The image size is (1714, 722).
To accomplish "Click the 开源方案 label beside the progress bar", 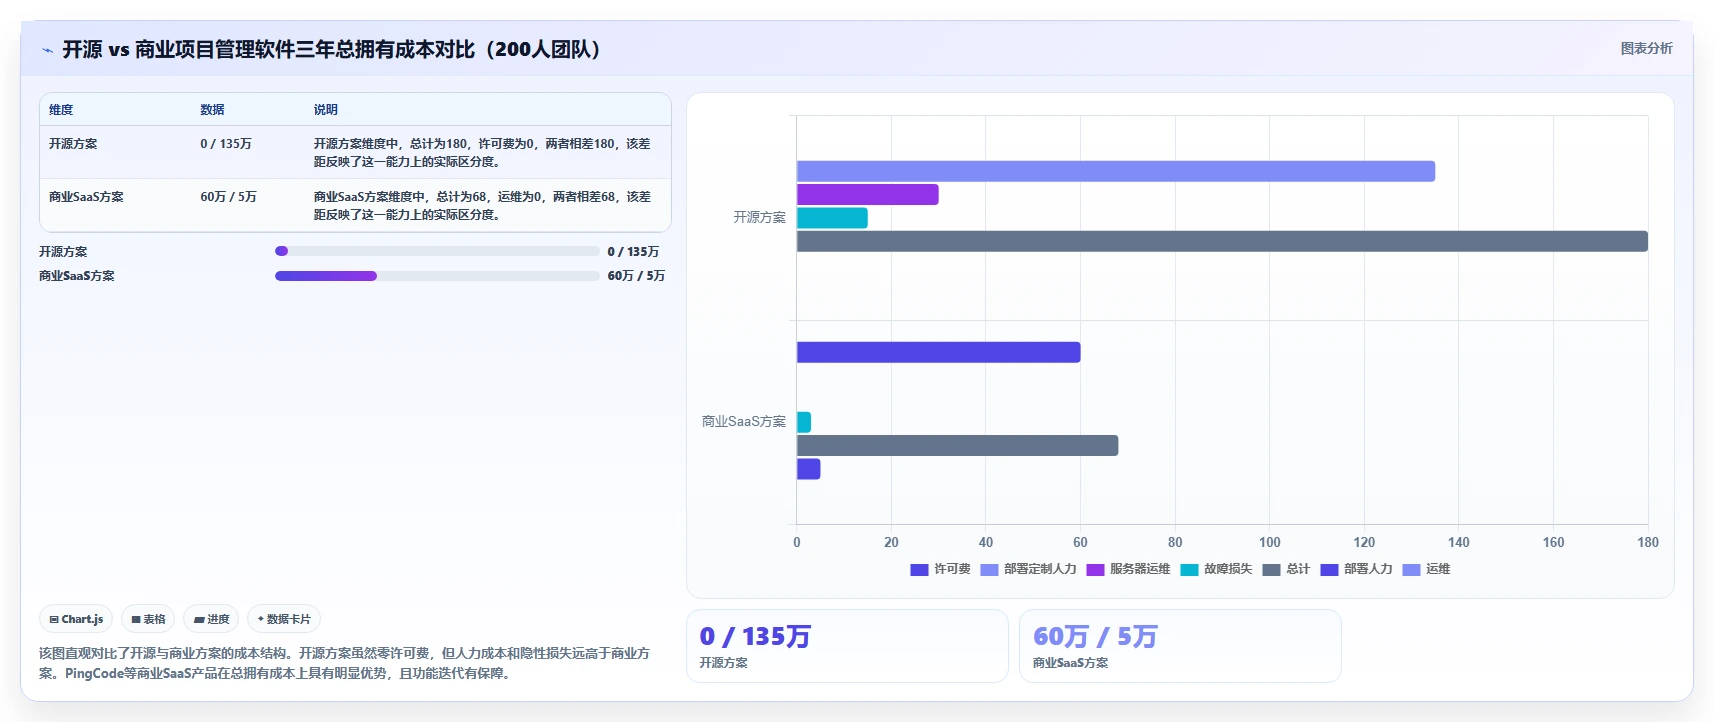I will click(x=63, y=252).
